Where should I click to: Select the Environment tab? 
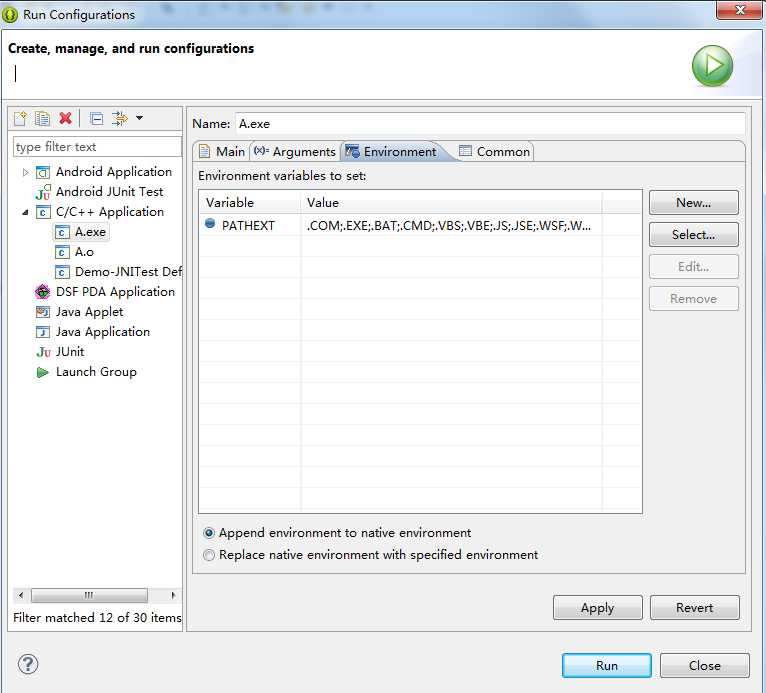pos(391,152)
